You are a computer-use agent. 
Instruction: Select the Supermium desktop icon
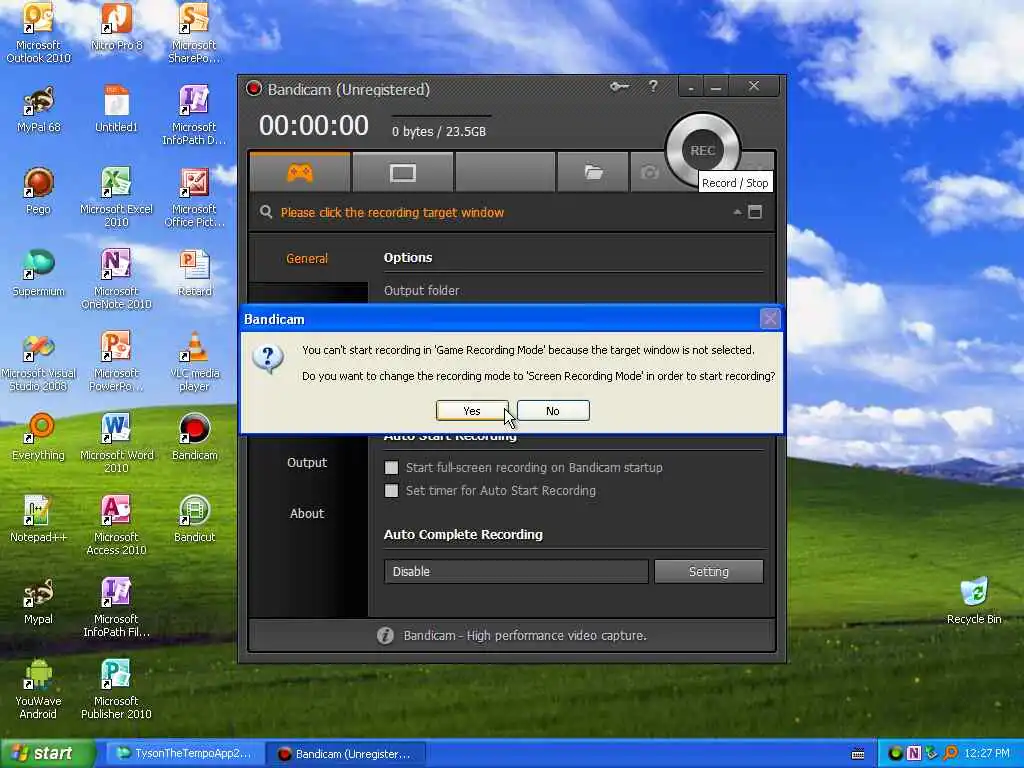[39, 273]
